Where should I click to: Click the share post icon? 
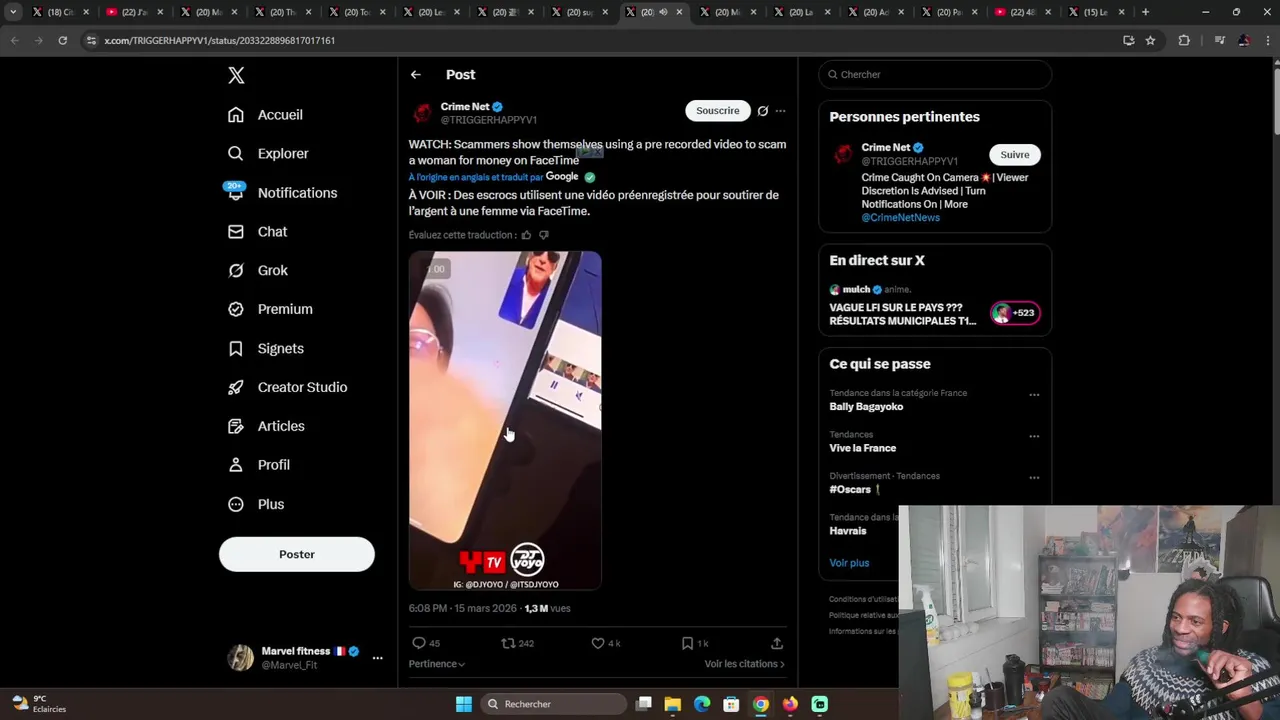point(777,643)
